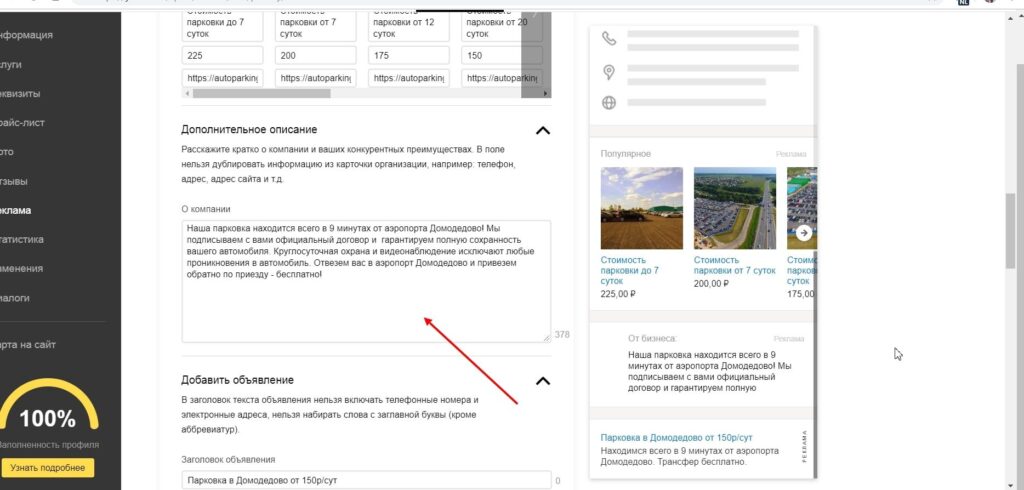Image resolution: width=1024 pixels, height=490 pixels.
Task: Click the phone icon in the preview card
Action: click(x=608, y=39)
